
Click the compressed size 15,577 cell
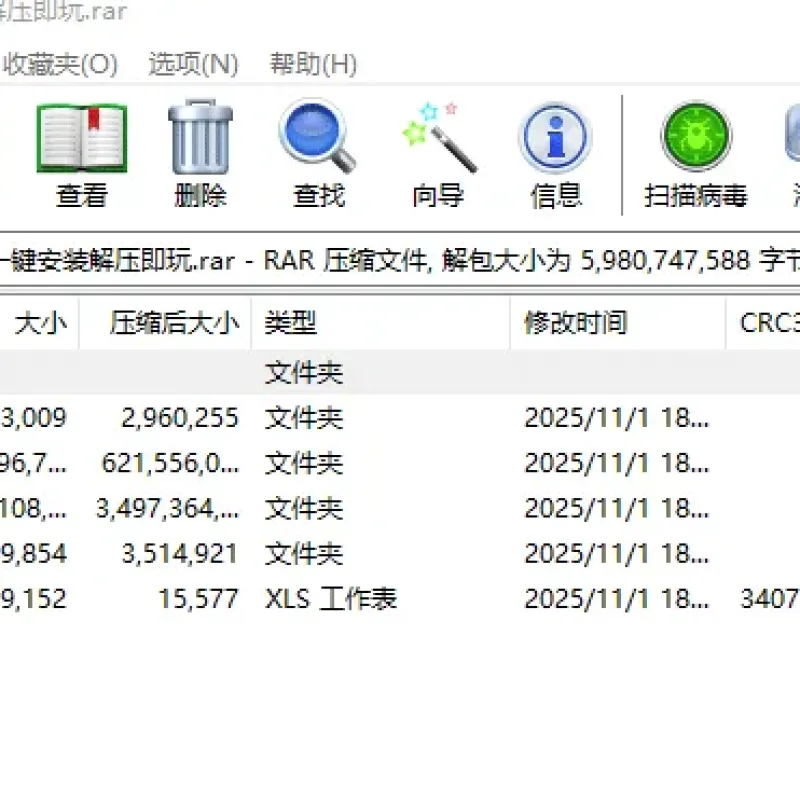click(x=198, y=599)
